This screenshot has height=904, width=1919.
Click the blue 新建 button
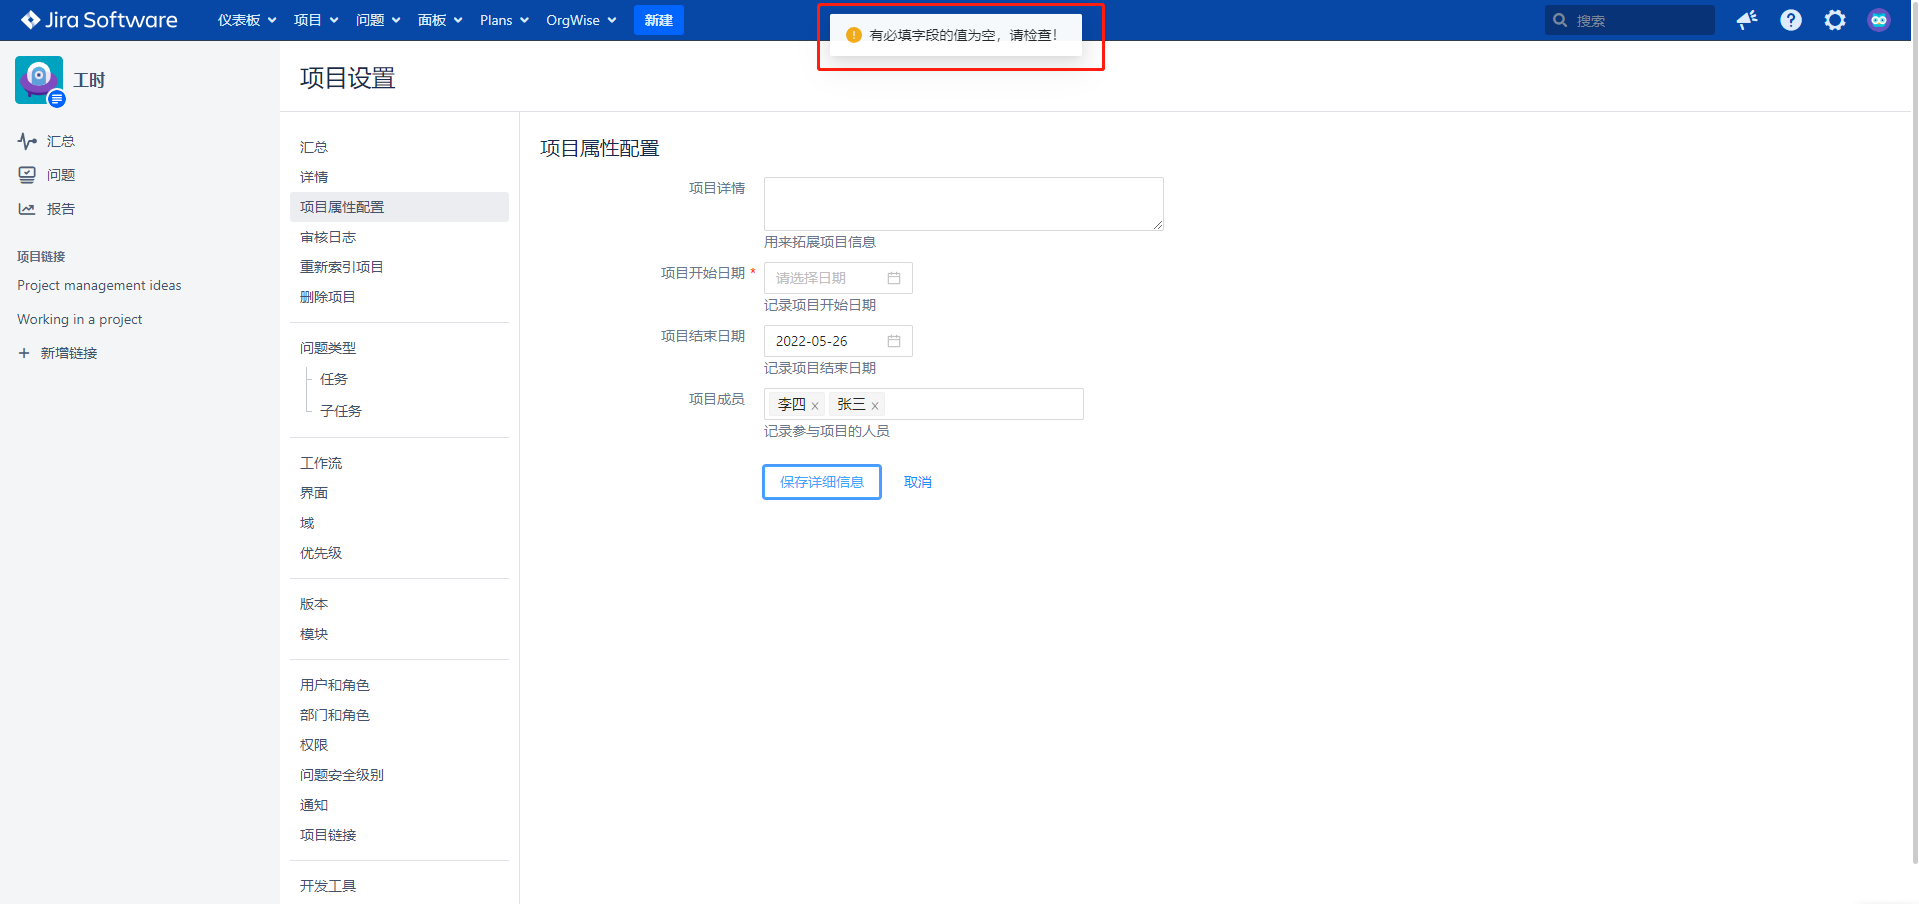(658, 20)
